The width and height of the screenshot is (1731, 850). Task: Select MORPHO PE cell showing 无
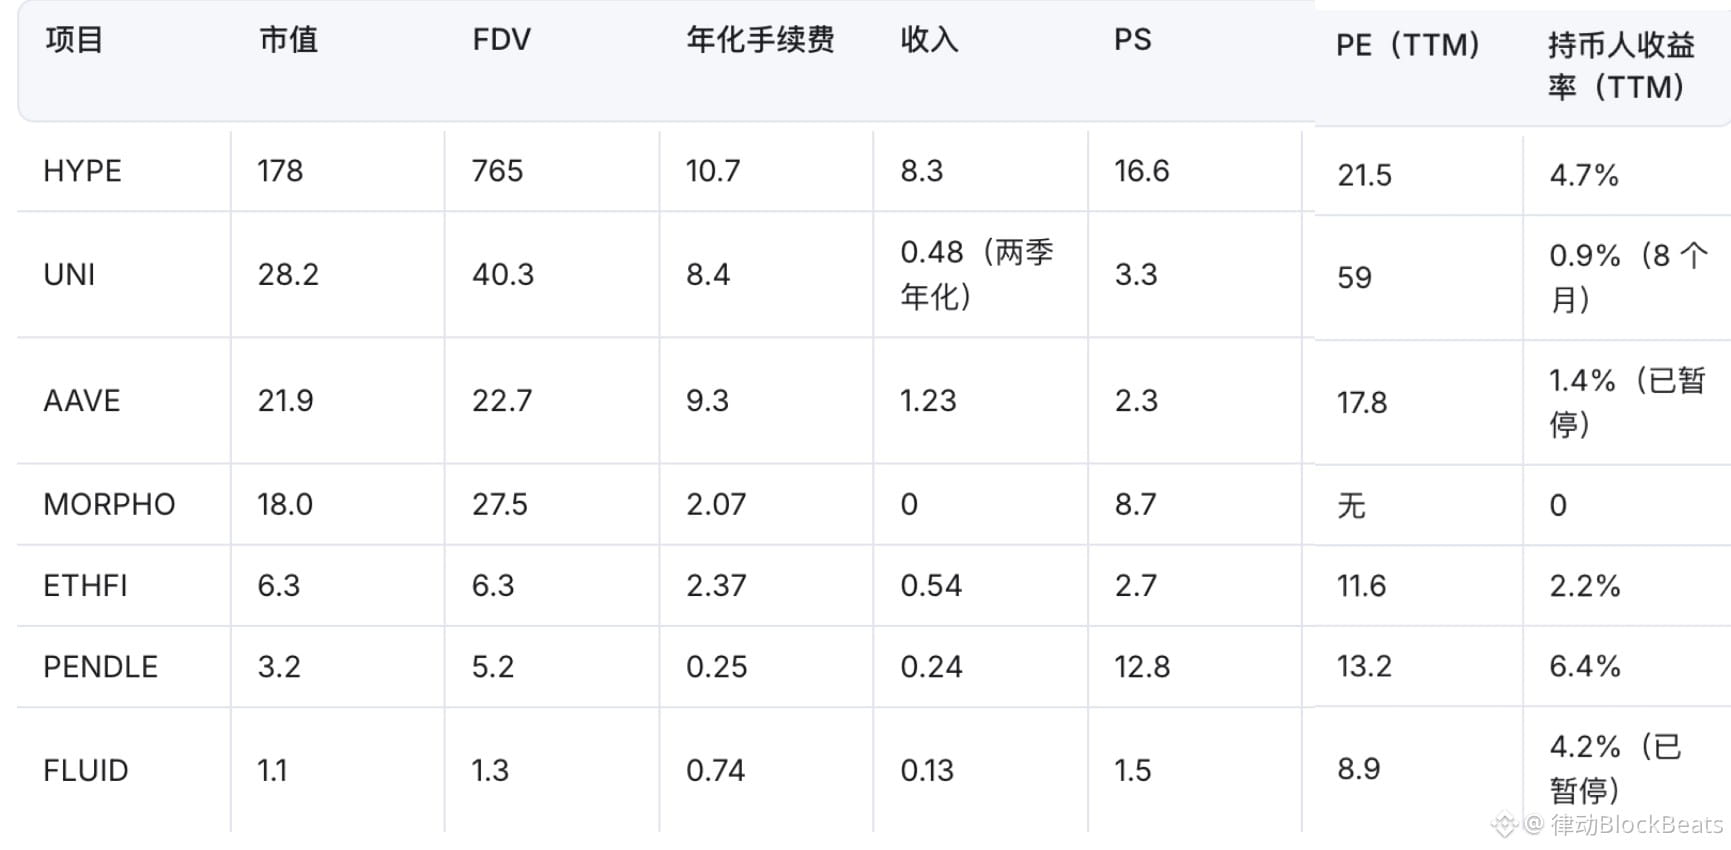pos(1351,506)
